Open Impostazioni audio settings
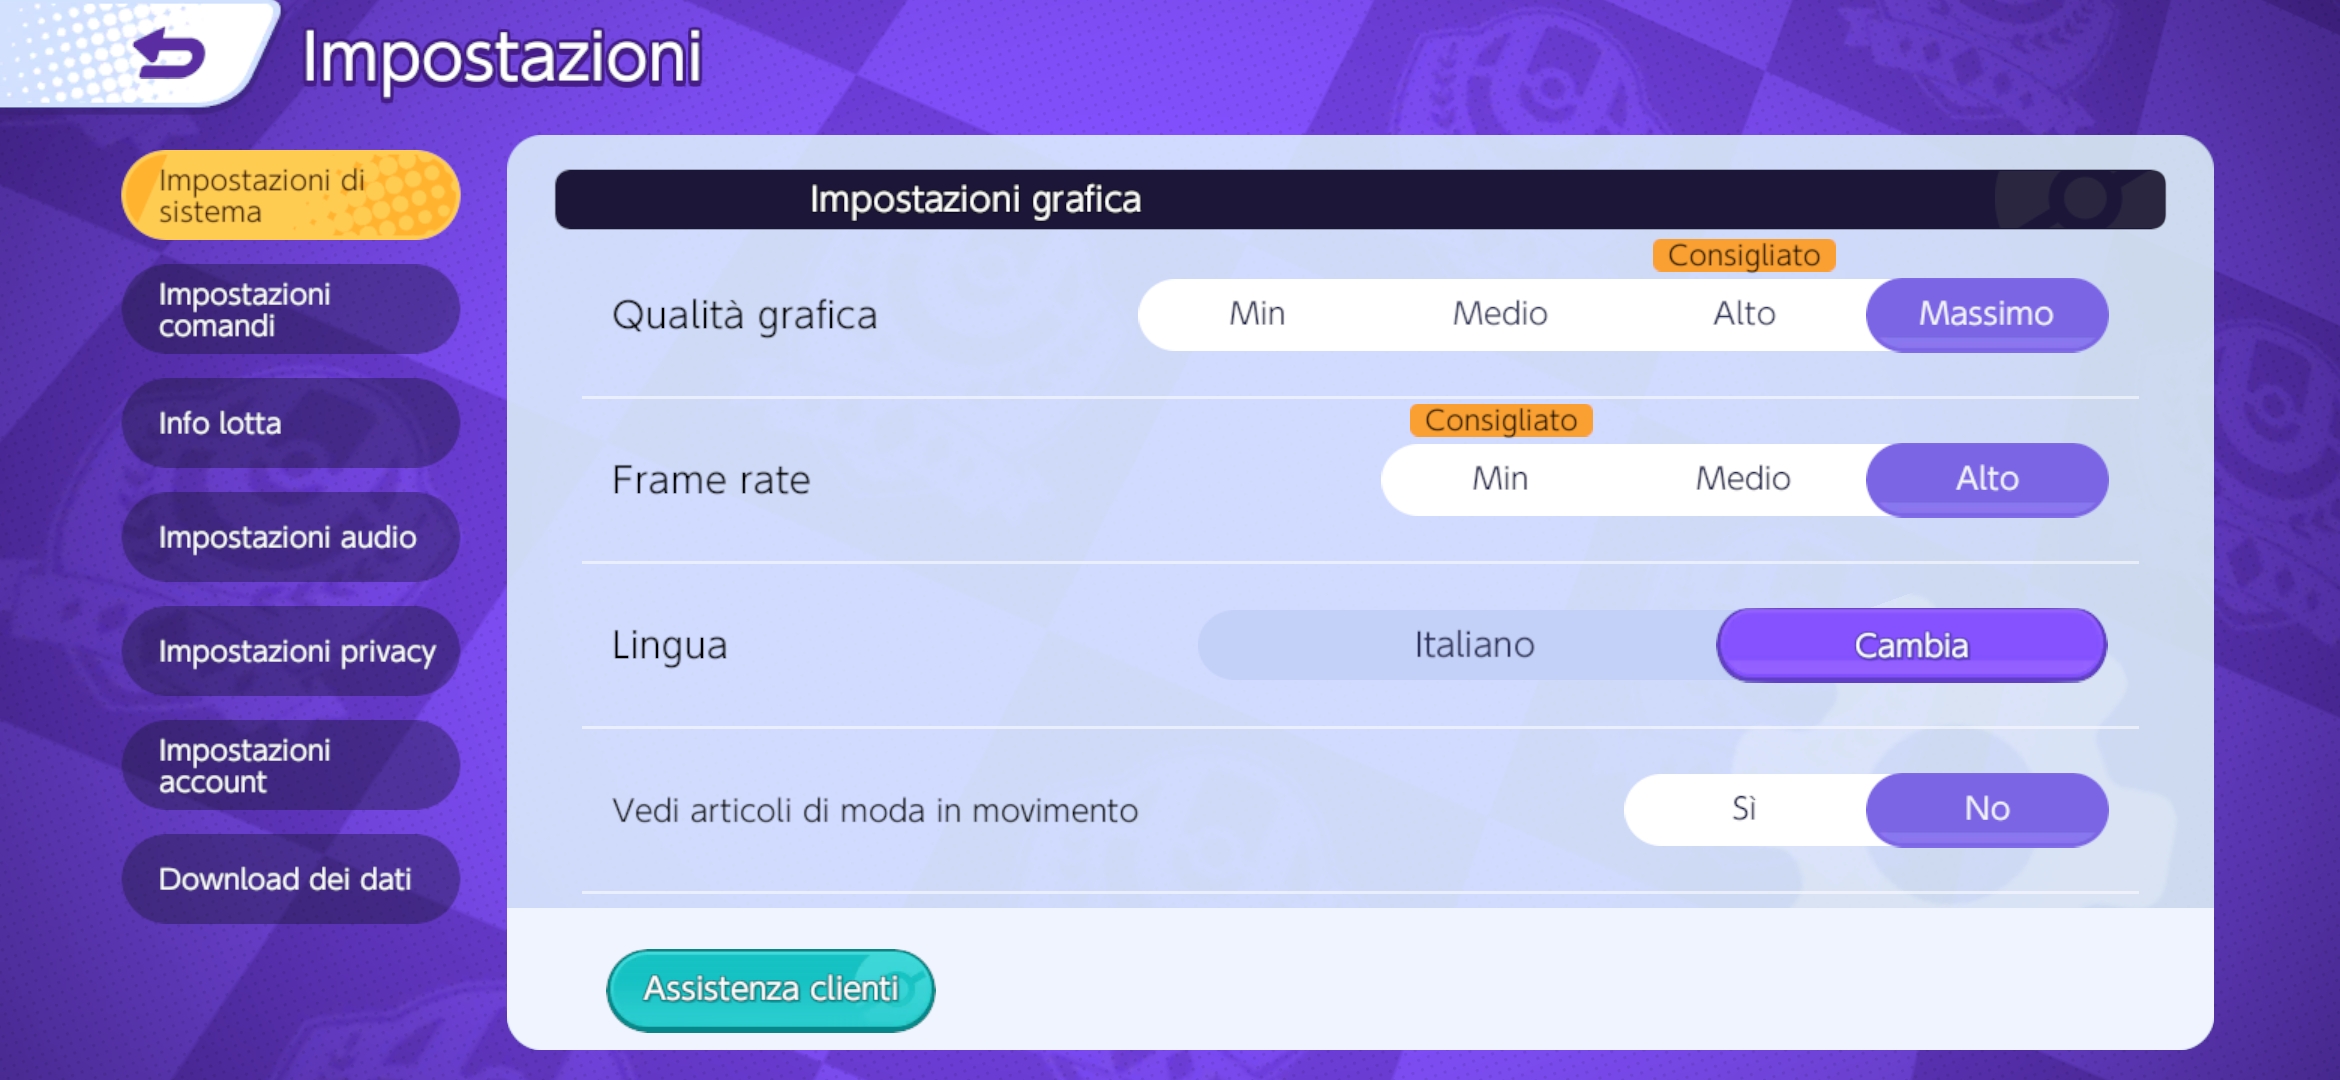This screenshot has width=2340, height=1080. click(290, 537)
